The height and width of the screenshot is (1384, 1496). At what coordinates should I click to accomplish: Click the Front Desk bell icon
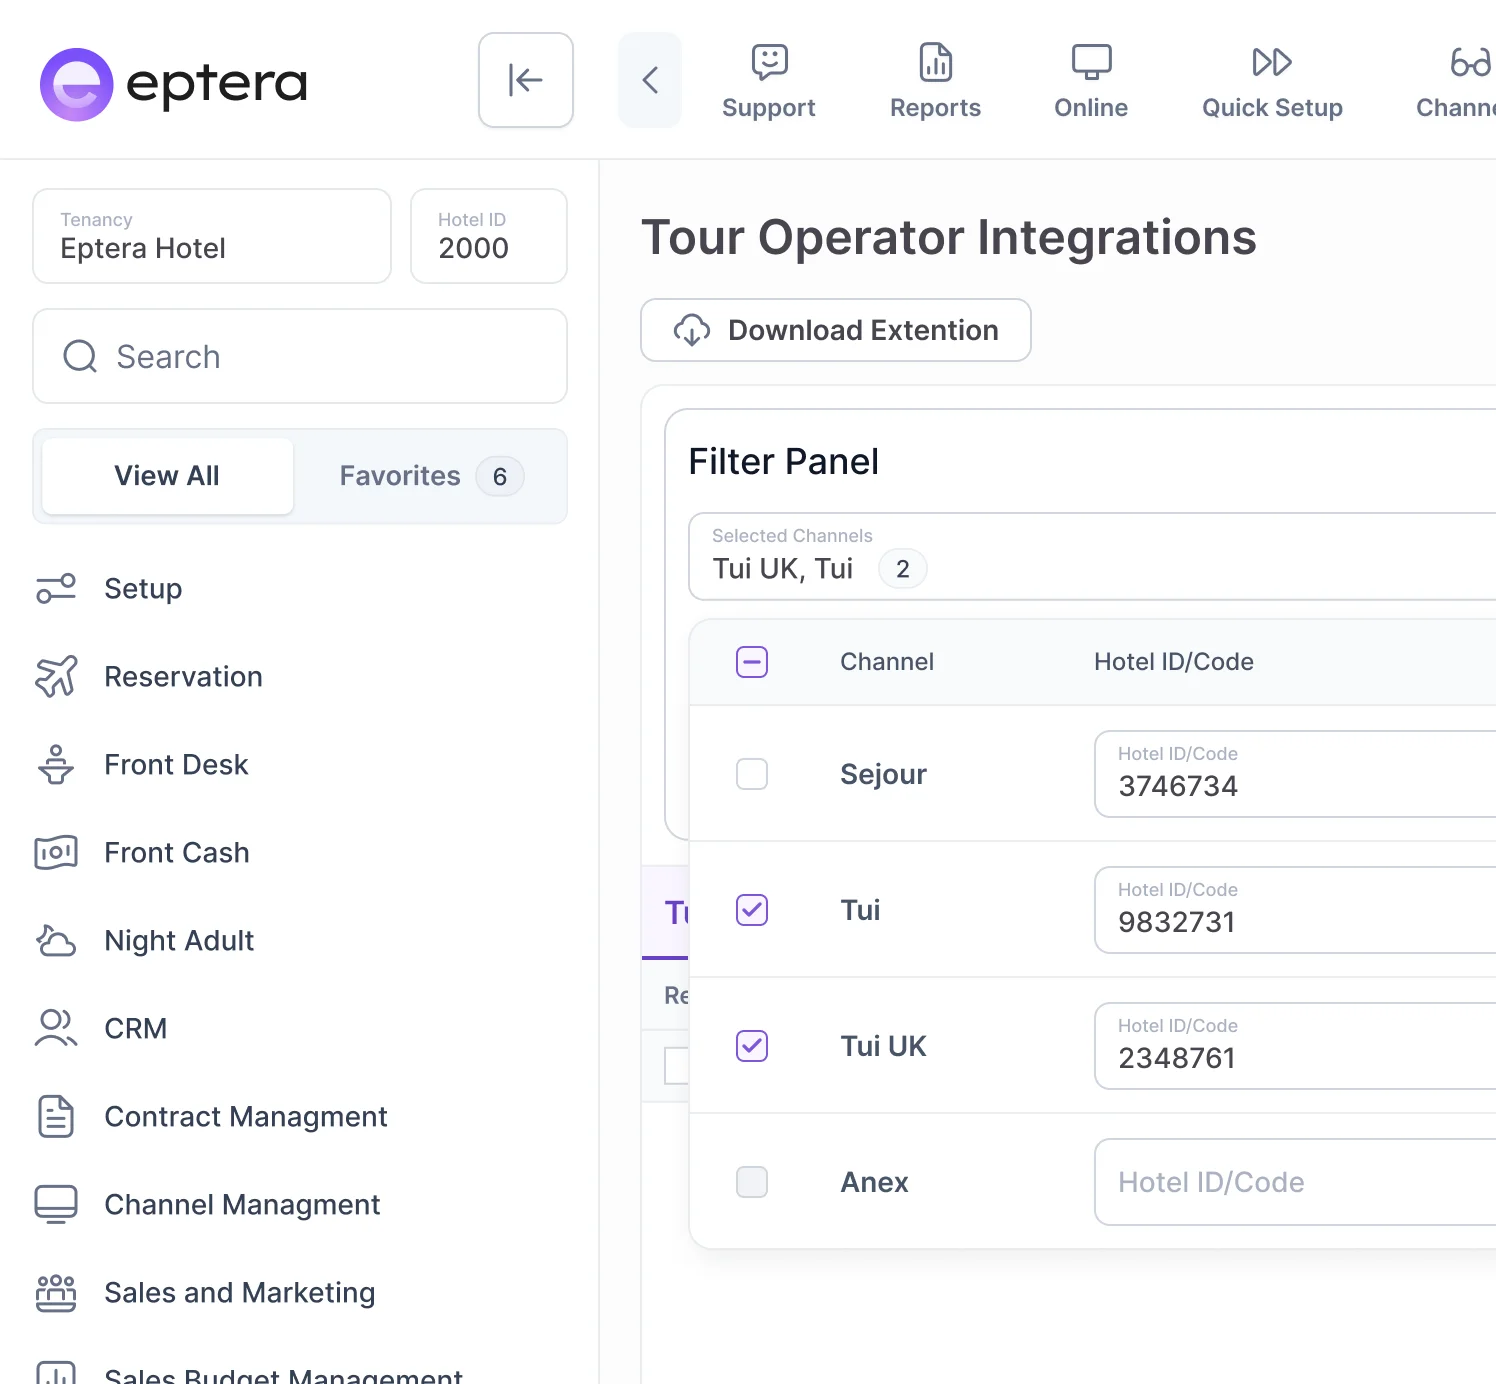pyautogui.click(x=56, y=764)
